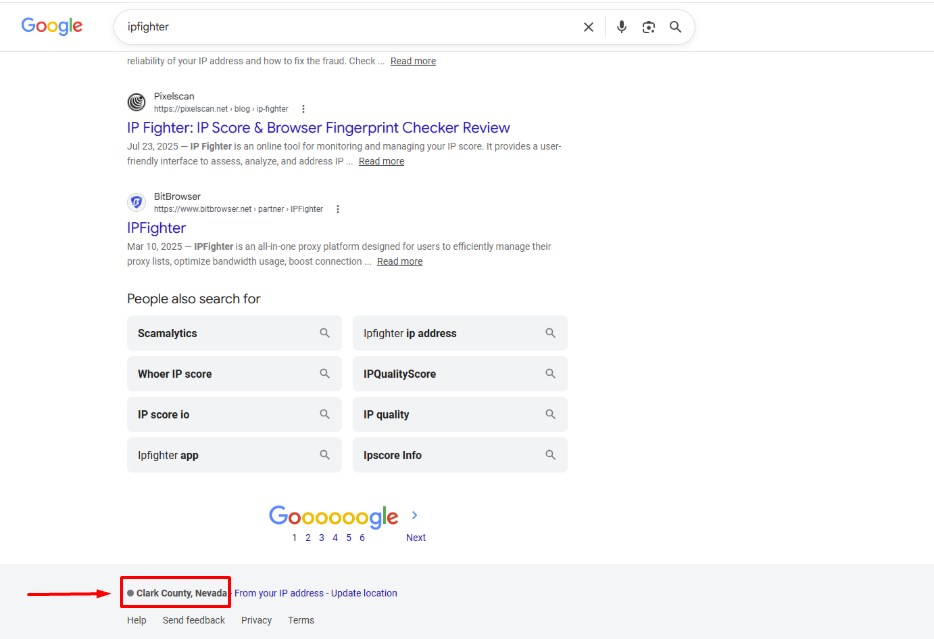
Task: Open the Terms footer link
Action: [301, 620]
